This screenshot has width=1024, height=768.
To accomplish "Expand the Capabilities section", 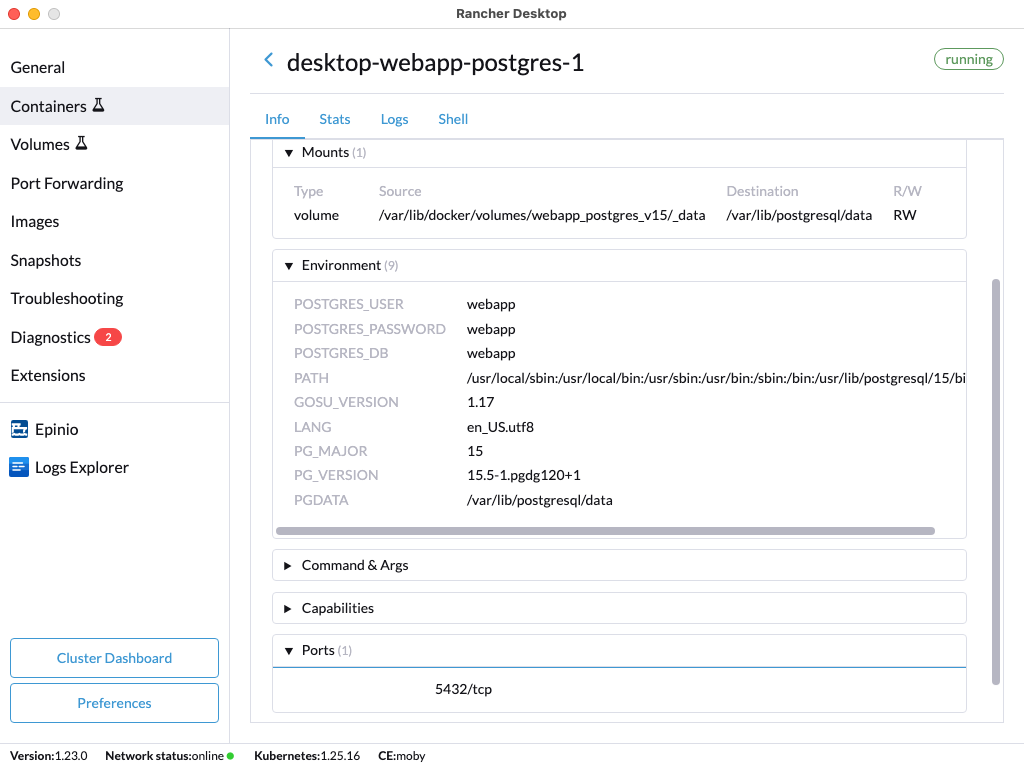I will [287, 609].
